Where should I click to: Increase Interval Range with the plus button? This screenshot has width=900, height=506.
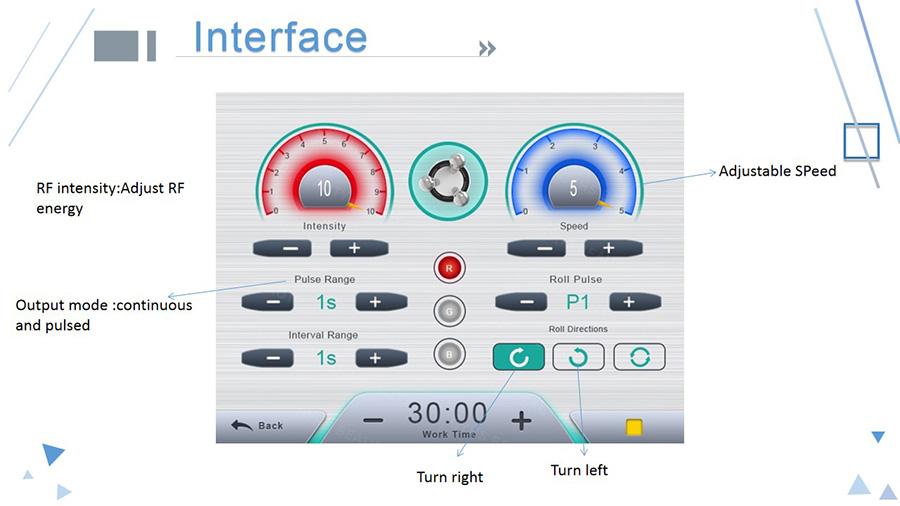(x=381, y=358)
